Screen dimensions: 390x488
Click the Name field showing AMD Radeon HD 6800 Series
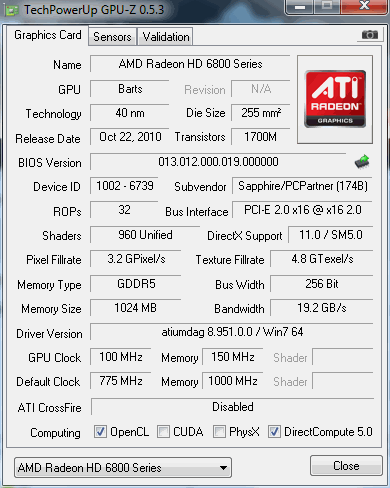pos(190,64)
